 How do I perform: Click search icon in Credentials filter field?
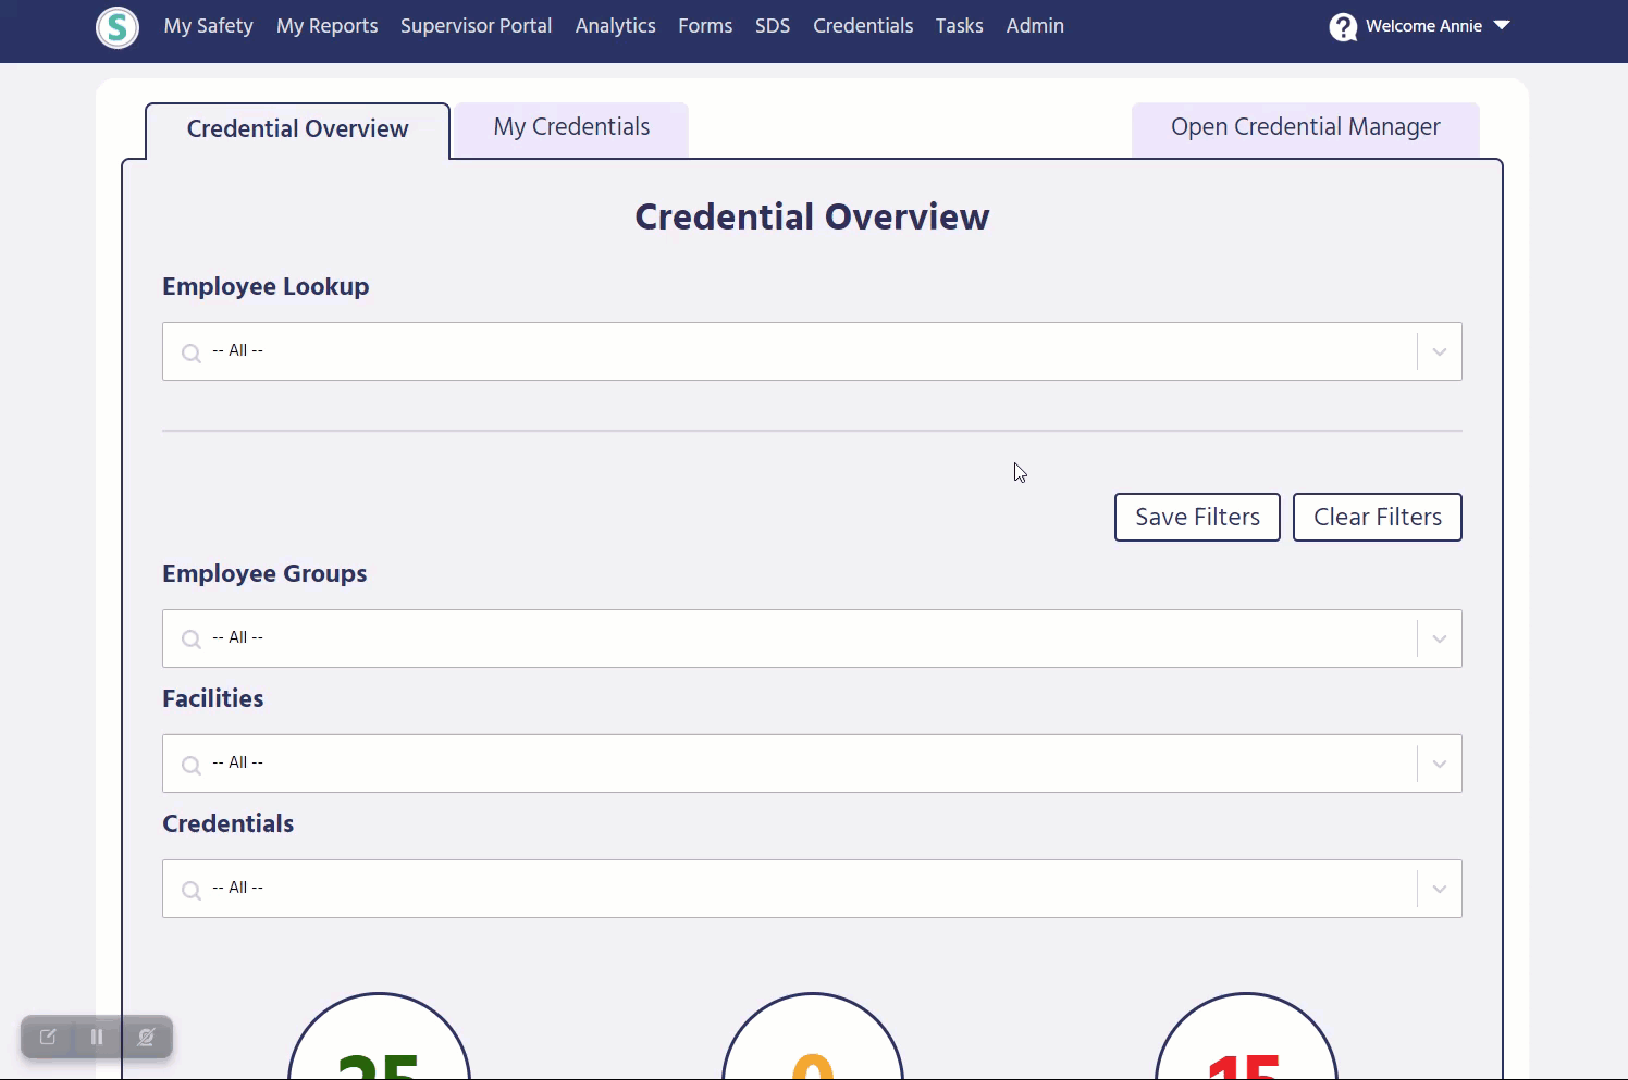191,889
